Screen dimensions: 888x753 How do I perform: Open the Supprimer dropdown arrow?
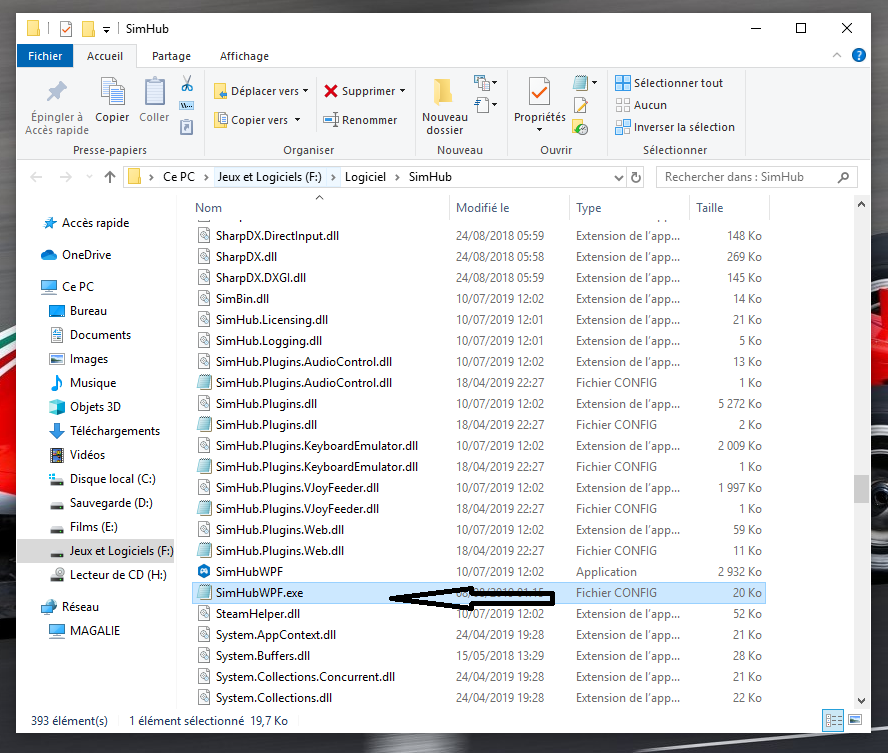(403, 91)
